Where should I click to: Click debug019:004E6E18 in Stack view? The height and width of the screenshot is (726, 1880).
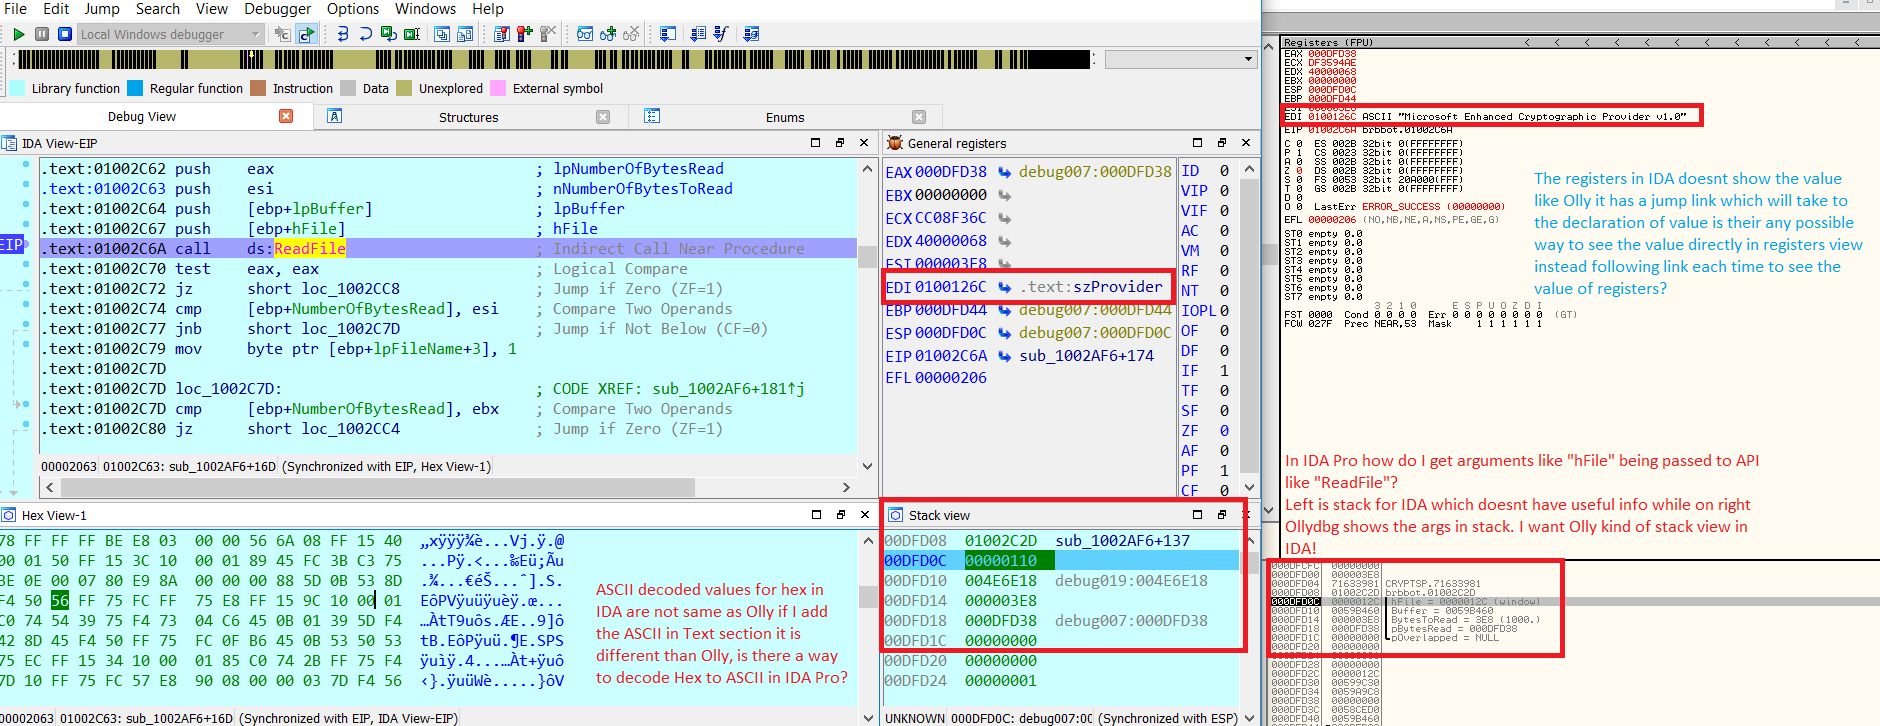click(1131, 581)
